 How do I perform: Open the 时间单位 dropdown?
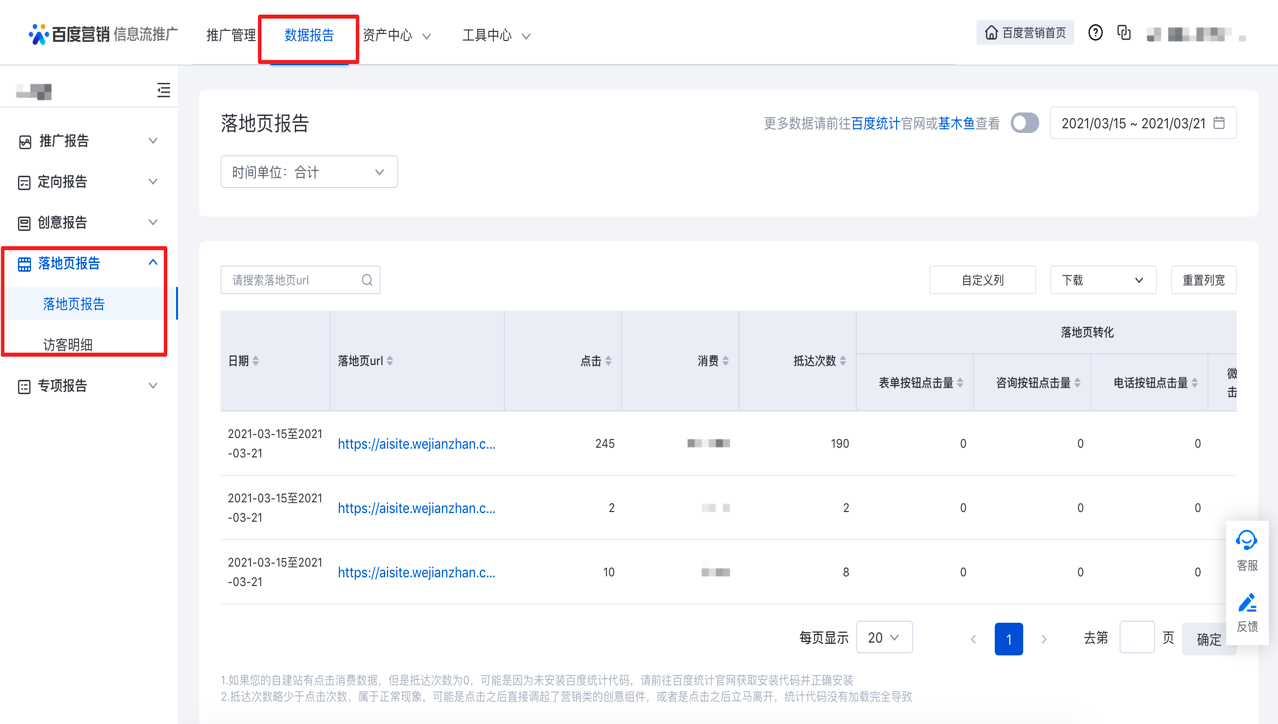tap(308, 172)
